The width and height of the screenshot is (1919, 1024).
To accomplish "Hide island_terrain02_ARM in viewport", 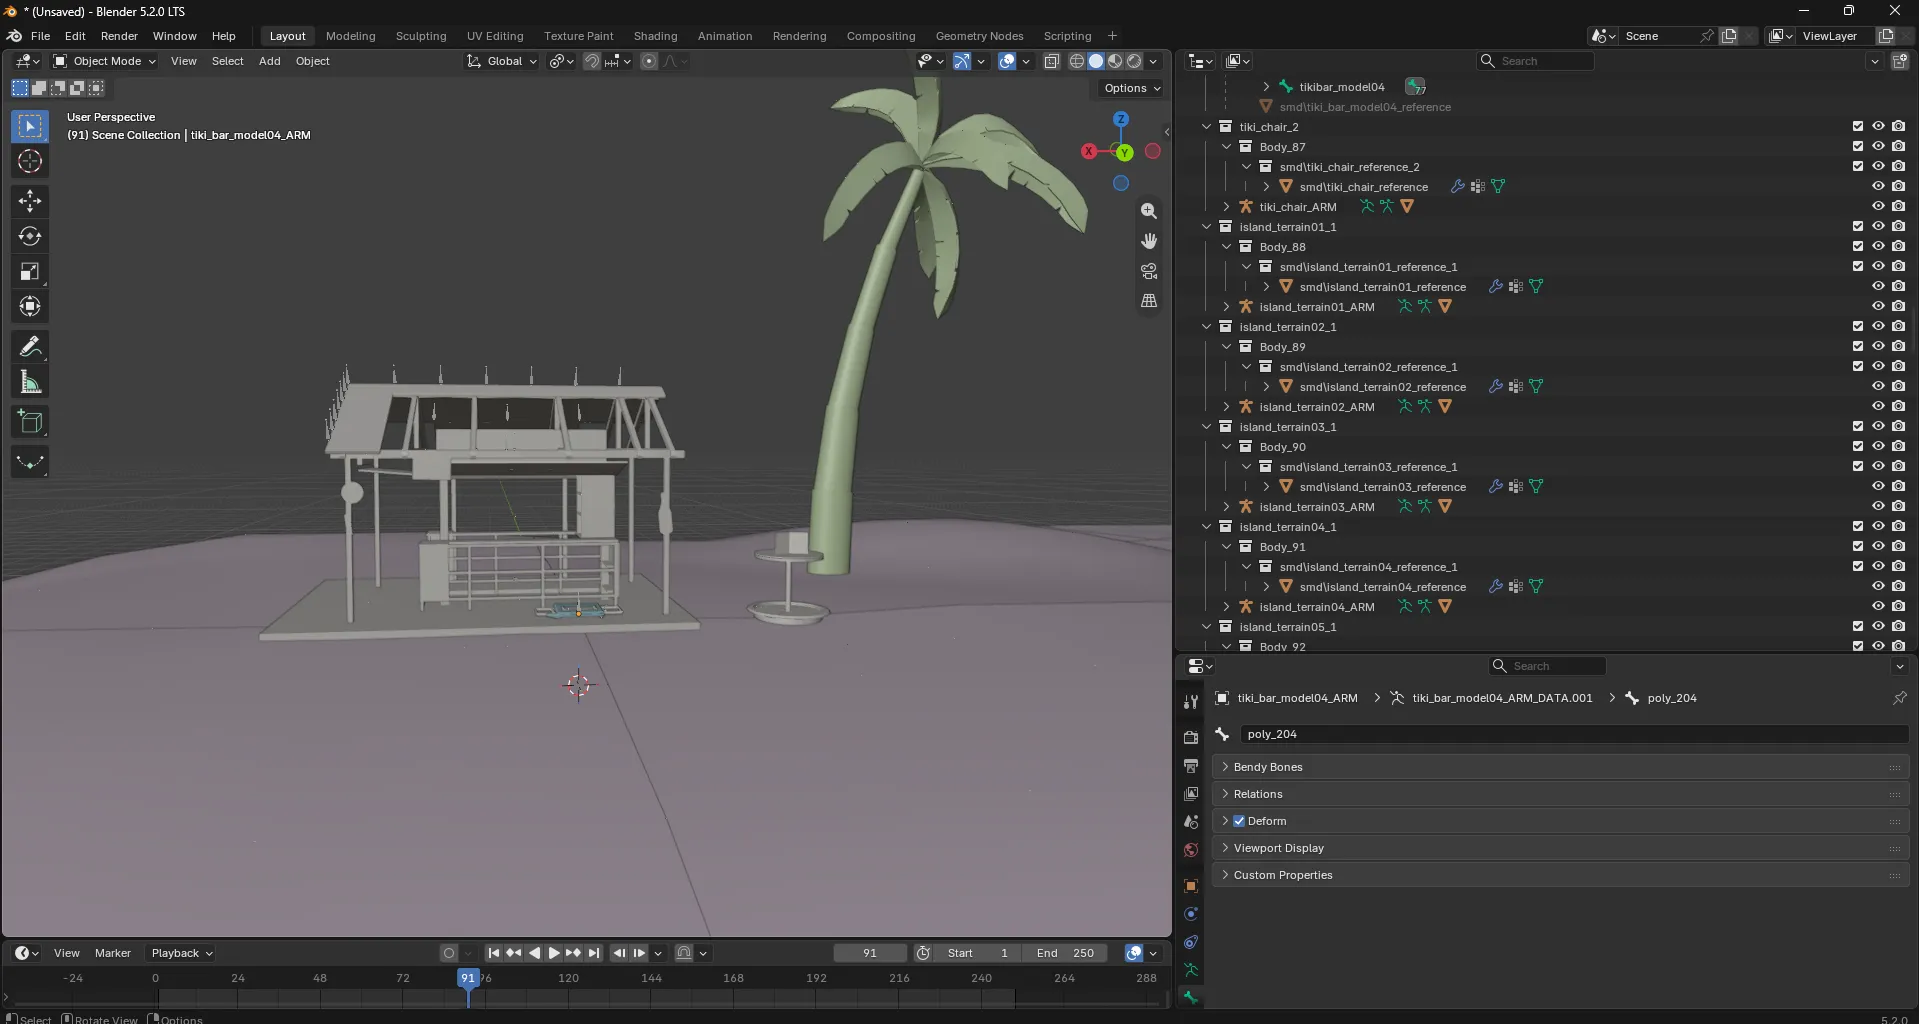I will pos(1878,407).
